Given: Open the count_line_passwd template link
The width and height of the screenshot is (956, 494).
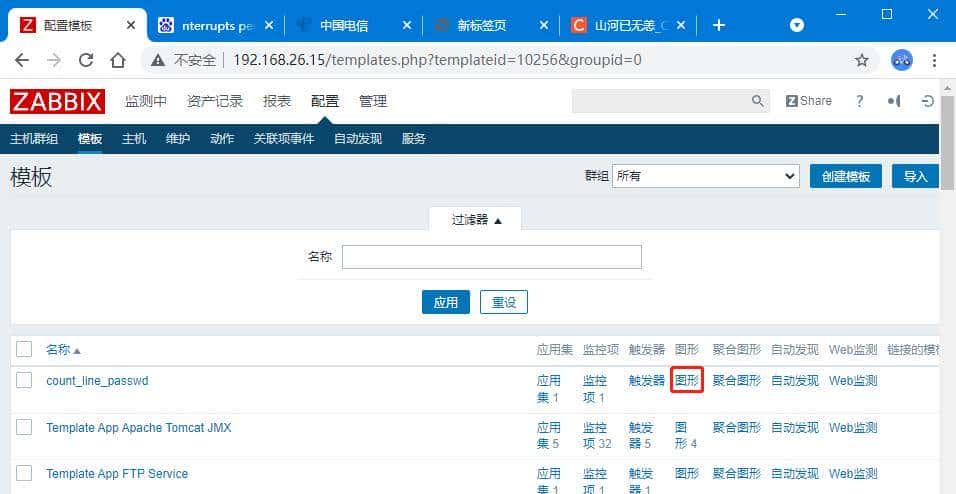Looking at the screenshot, I should tap(97, 381).
